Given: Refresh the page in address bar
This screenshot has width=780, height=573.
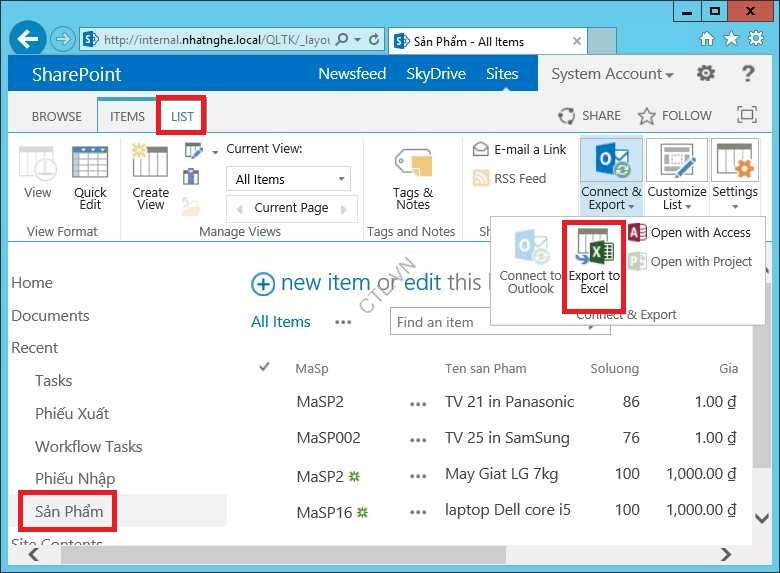Looking at the screenshot, I should click(374, 39).
